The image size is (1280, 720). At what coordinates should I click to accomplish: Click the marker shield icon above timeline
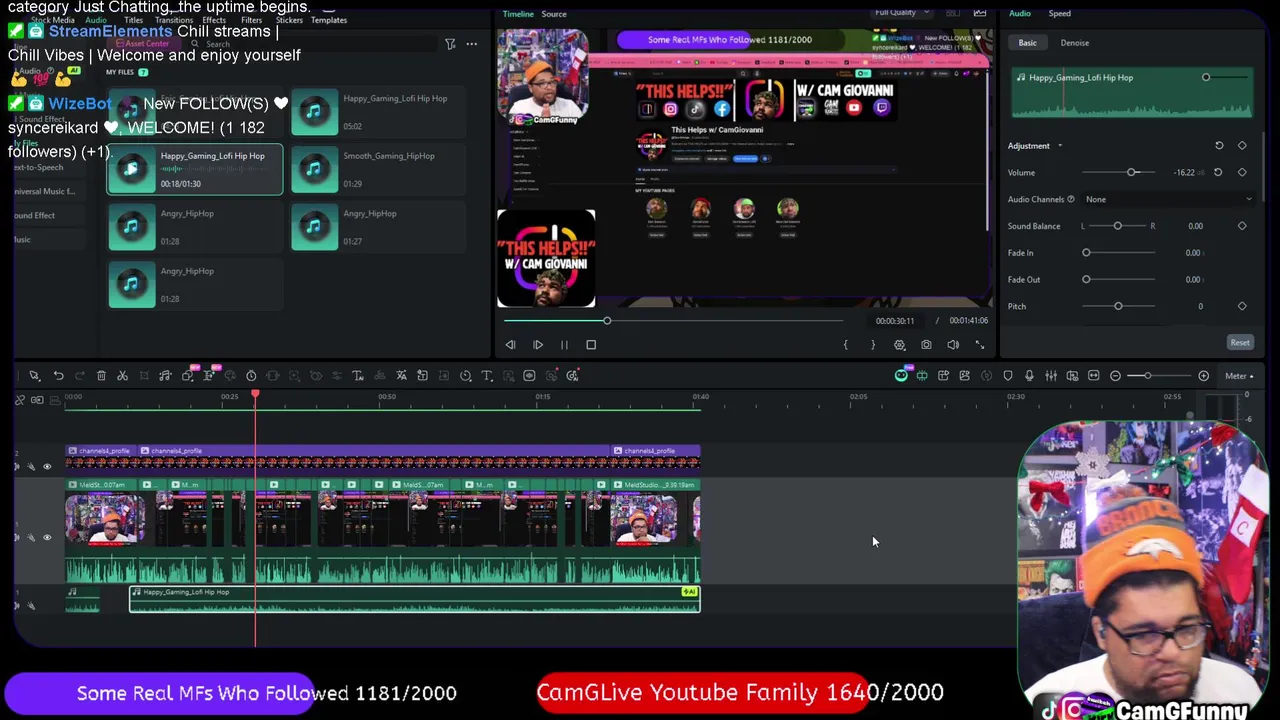[x=1008, y=376]
